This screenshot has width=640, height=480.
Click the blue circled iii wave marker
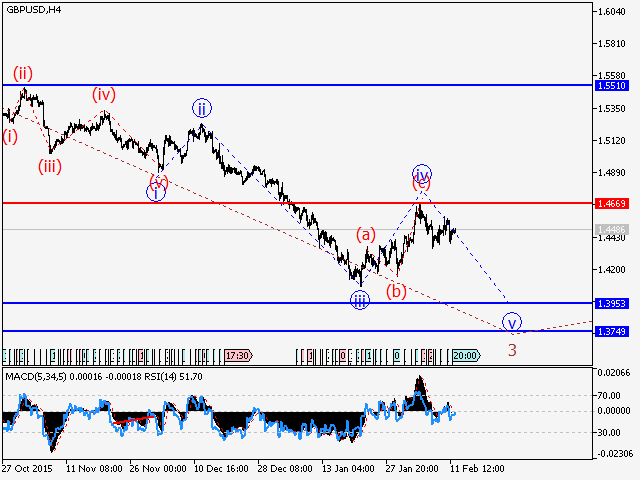360,300
